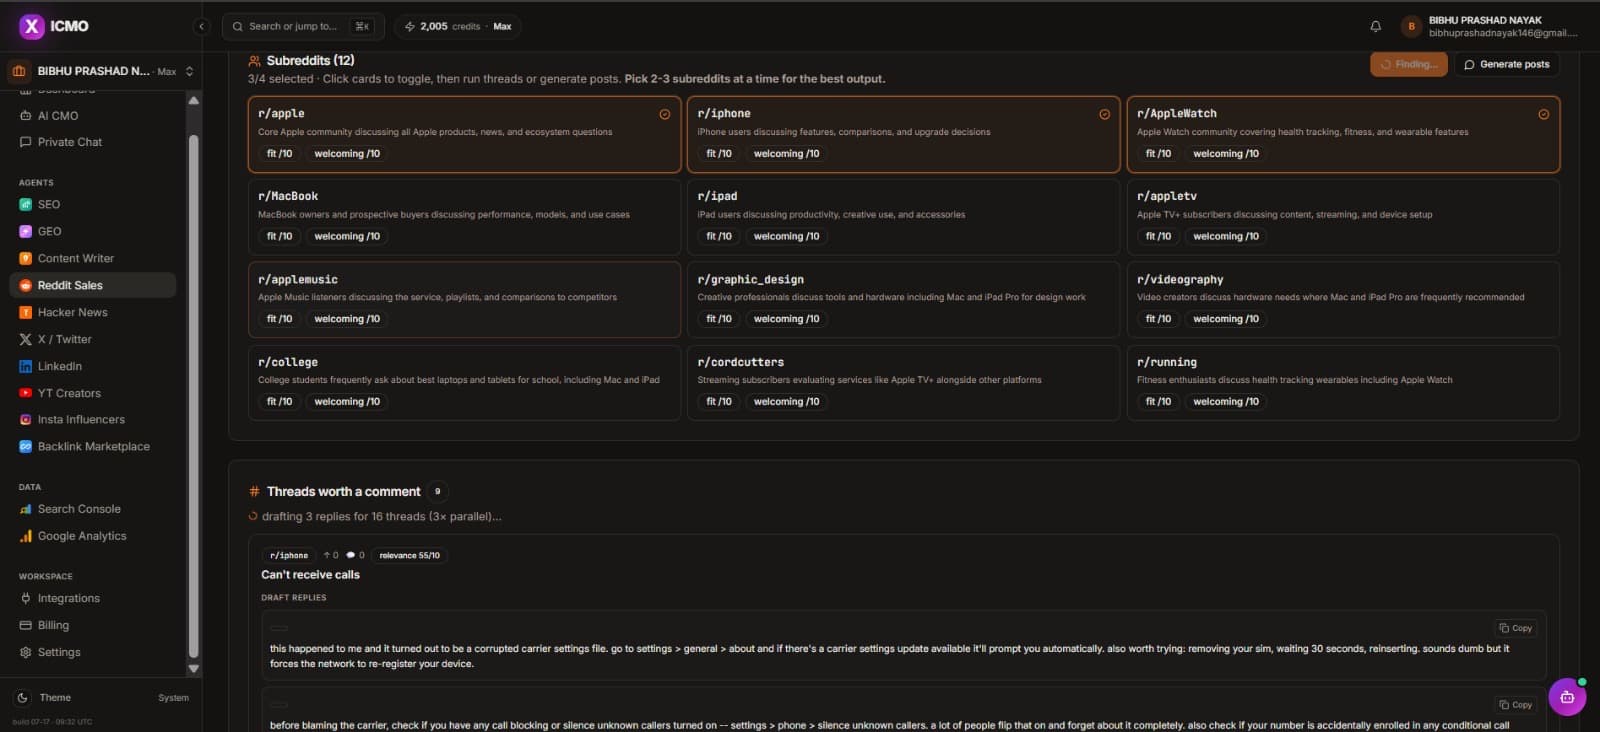Screen dimensions: 1600x732
Task: Select the r/videography subreddit card
Action: pyautogui.click(x=1343, y=300)
